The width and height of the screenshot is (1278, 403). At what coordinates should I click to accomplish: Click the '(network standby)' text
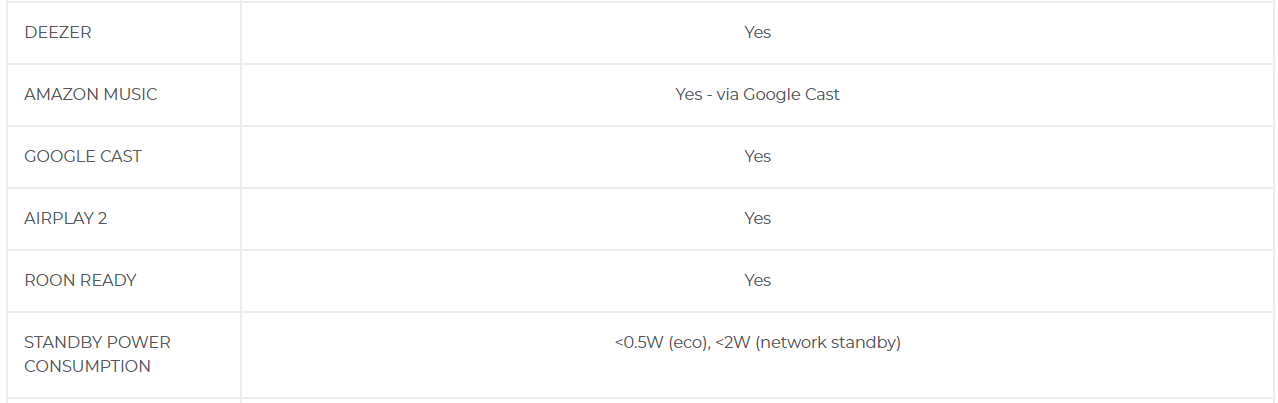click(828, 342)
